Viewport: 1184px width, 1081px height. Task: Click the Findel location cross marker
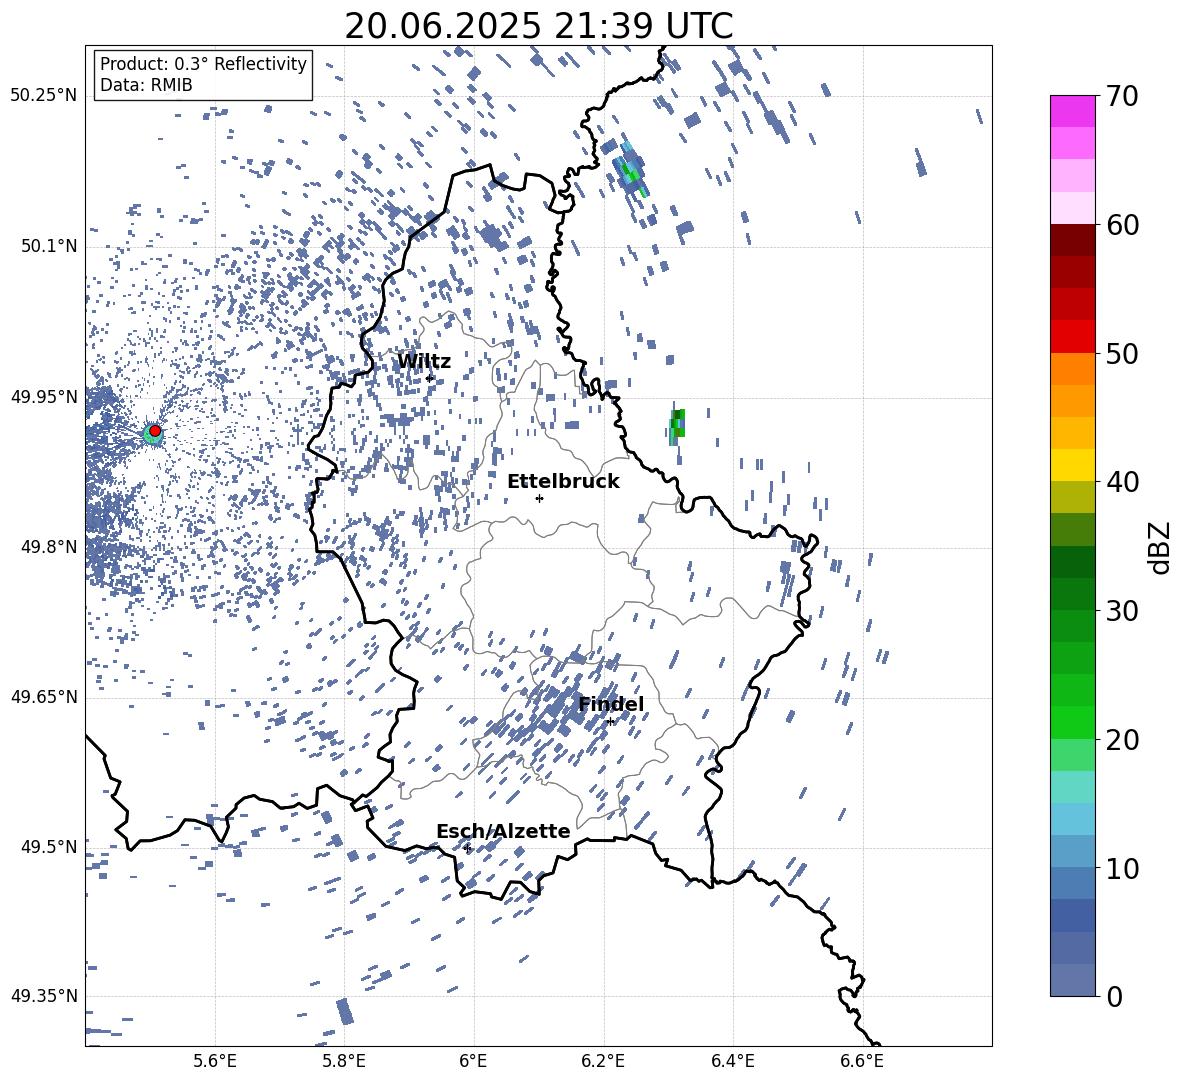click(610, 722)
